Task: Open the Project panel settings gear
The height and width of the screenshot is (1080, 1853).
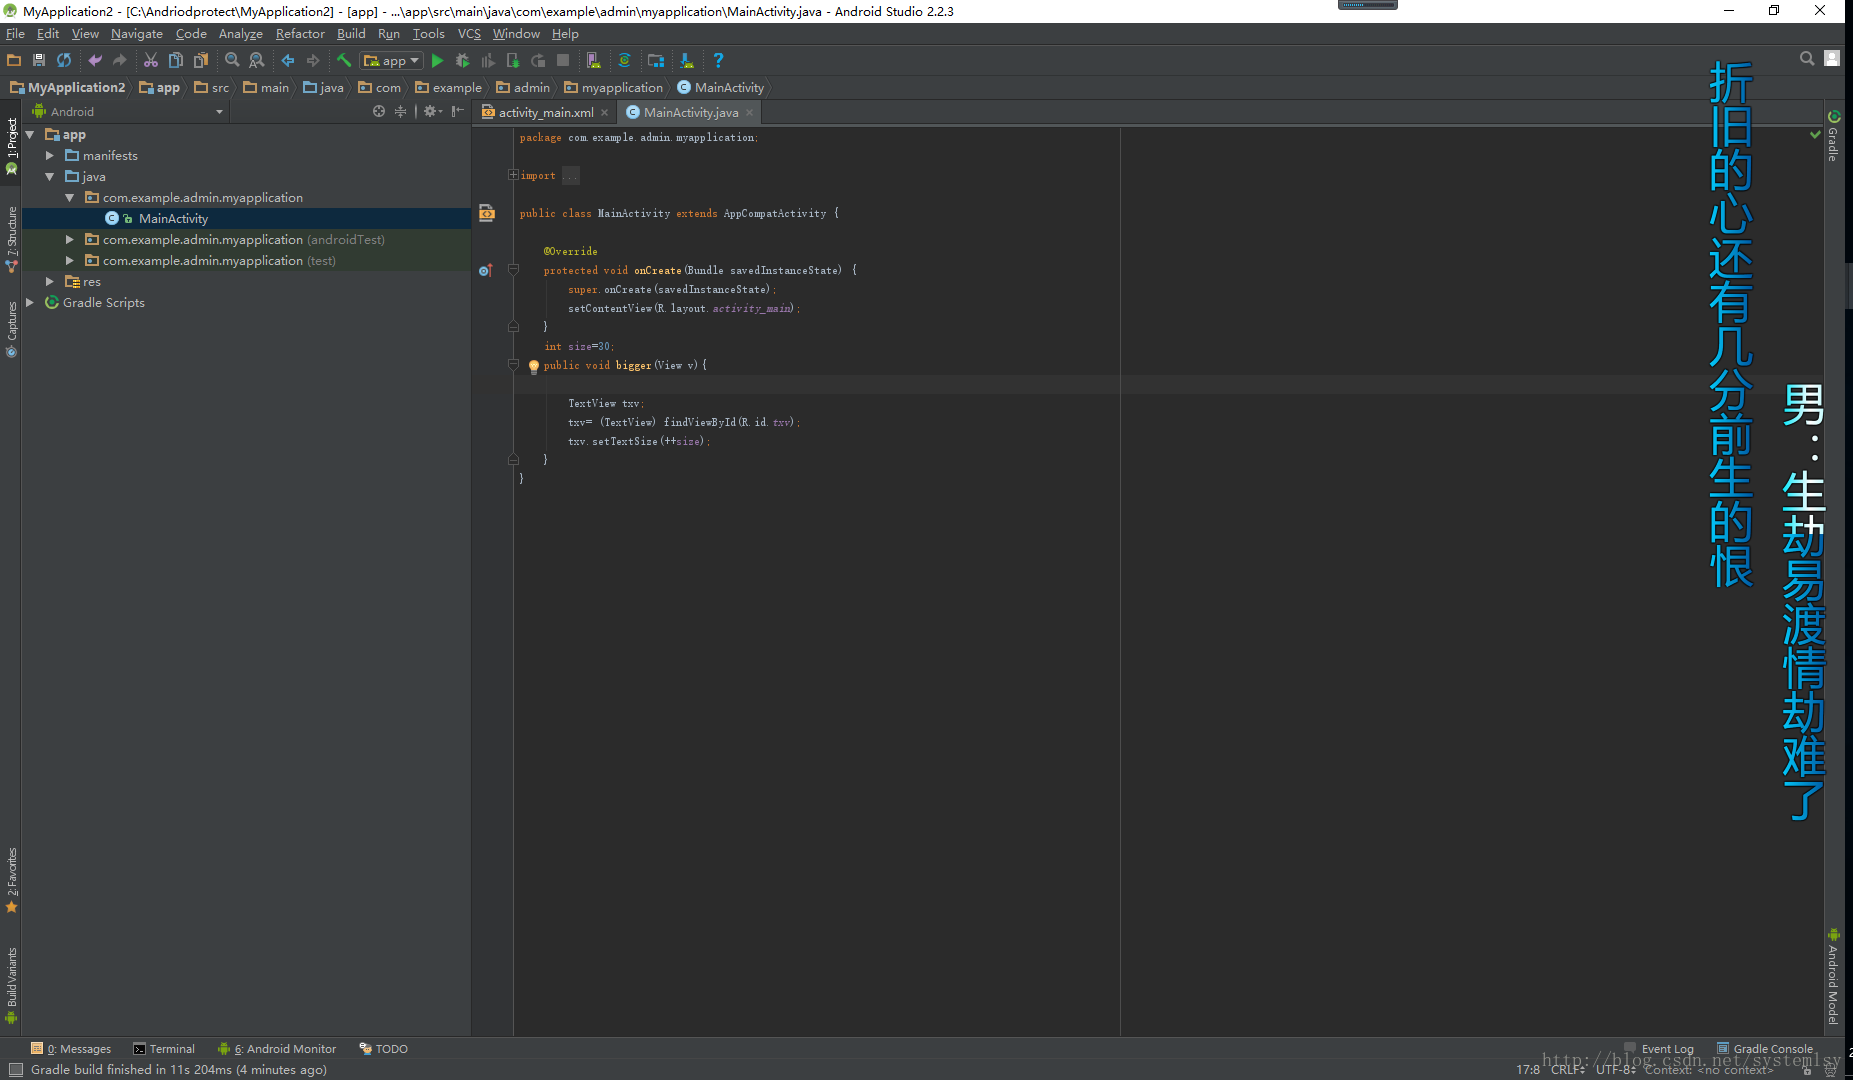Action: [431, 111]
